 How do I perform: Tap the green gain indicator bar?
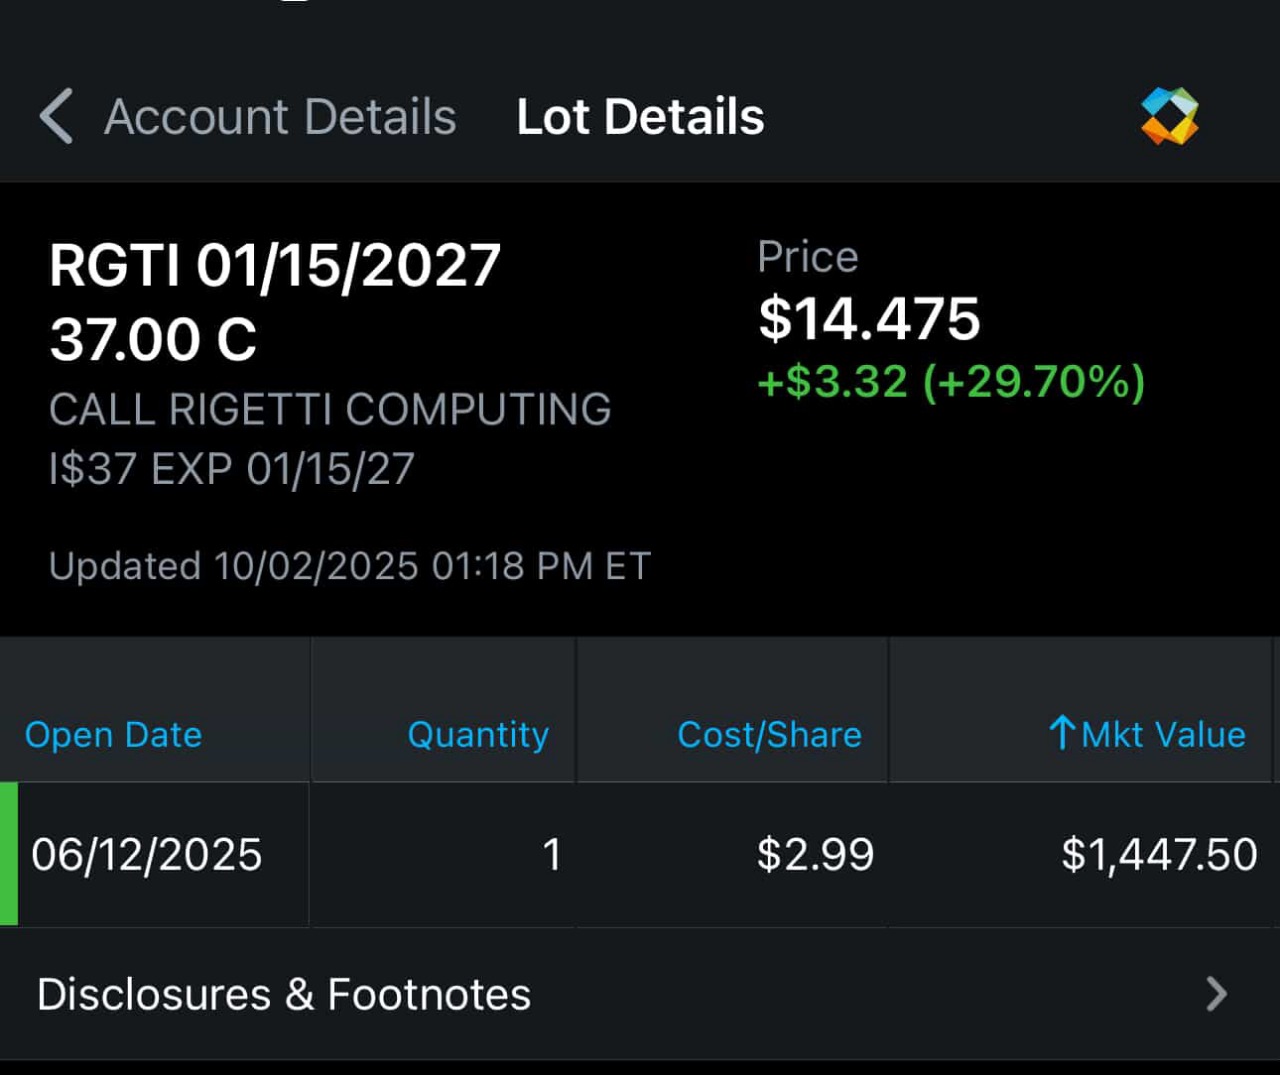[9, 854]
